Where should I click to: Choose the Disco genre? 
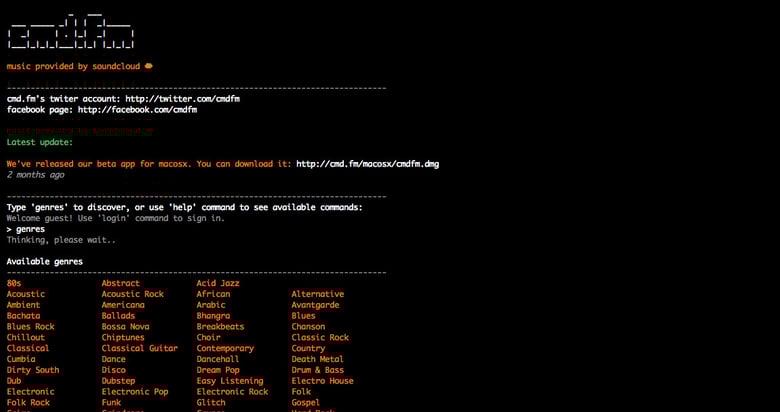pyautogui.click(x=113, y=370)
